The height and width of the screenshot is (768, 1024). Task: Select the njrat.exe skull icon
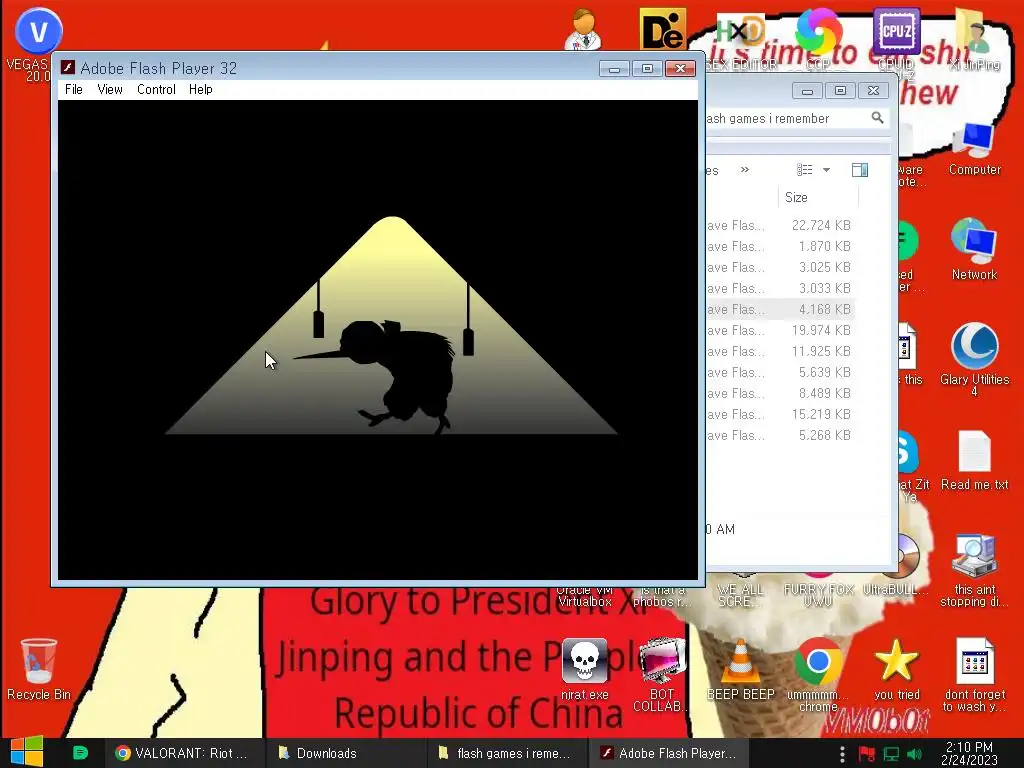point(584,669)
